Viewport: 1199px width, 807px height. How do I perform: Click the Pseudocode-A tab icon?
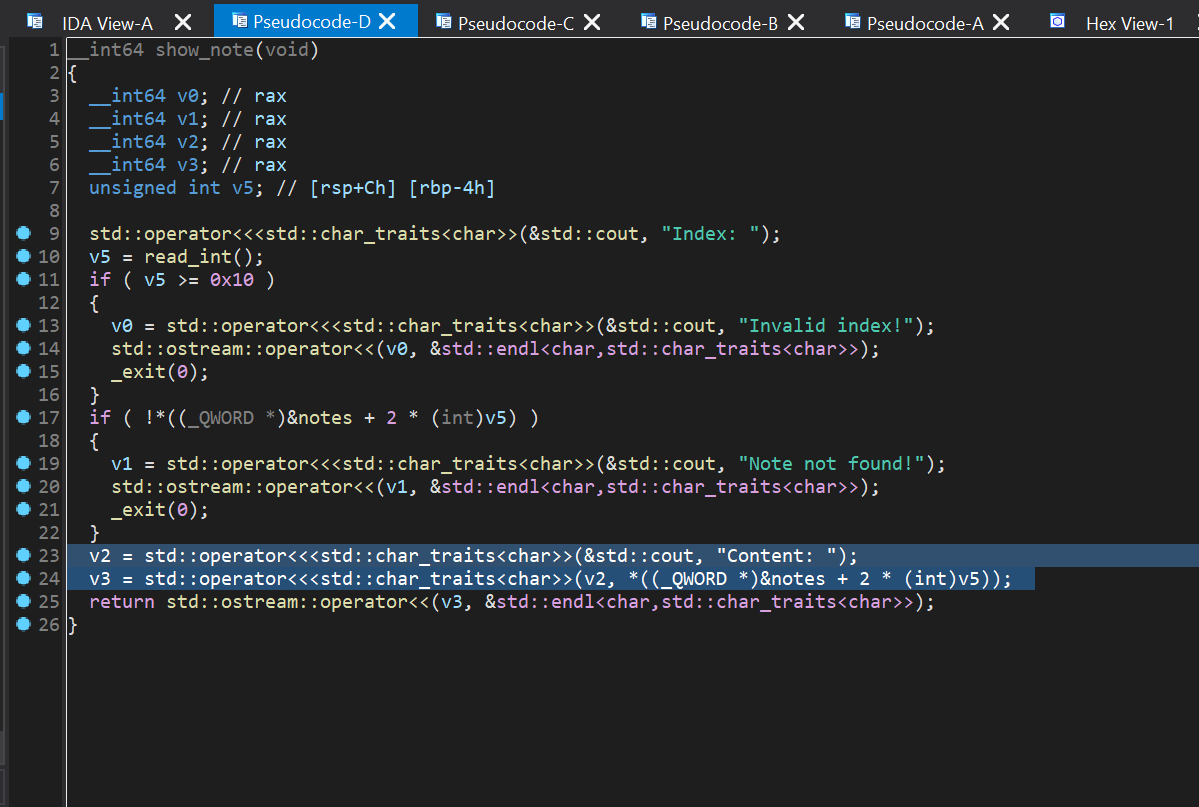coord(852,21)
